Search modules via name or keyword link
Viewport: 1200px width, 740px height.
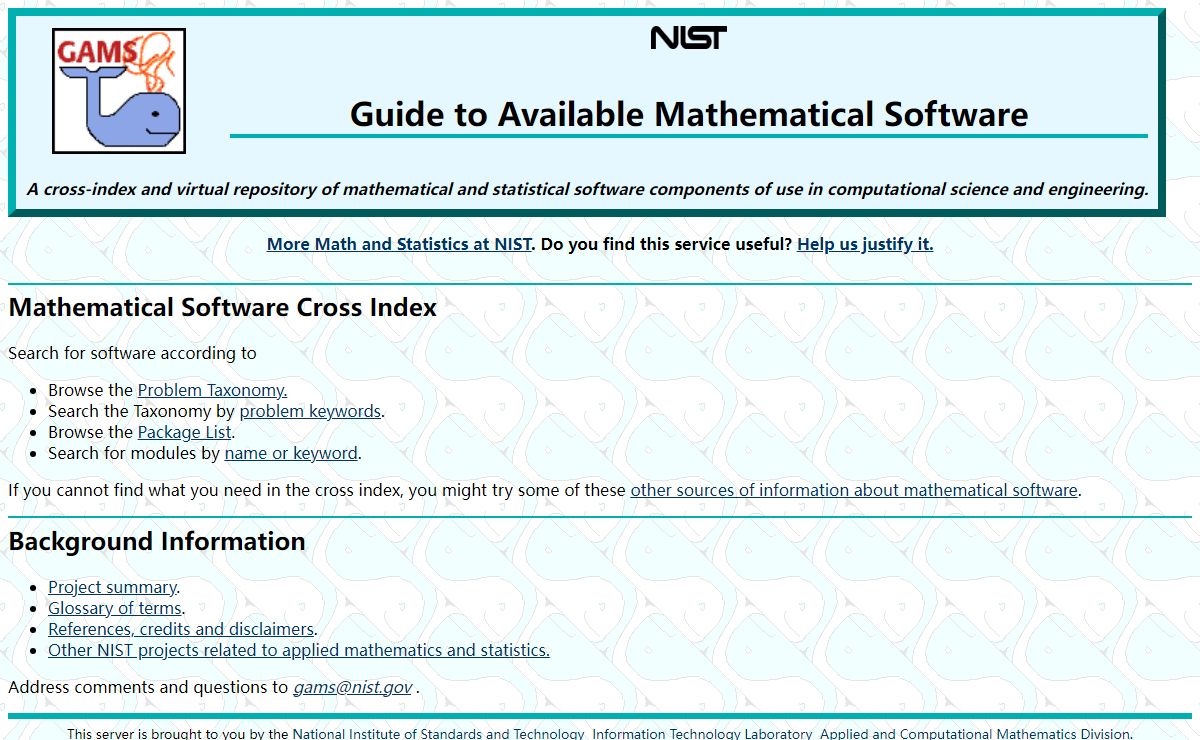point(291,453)
